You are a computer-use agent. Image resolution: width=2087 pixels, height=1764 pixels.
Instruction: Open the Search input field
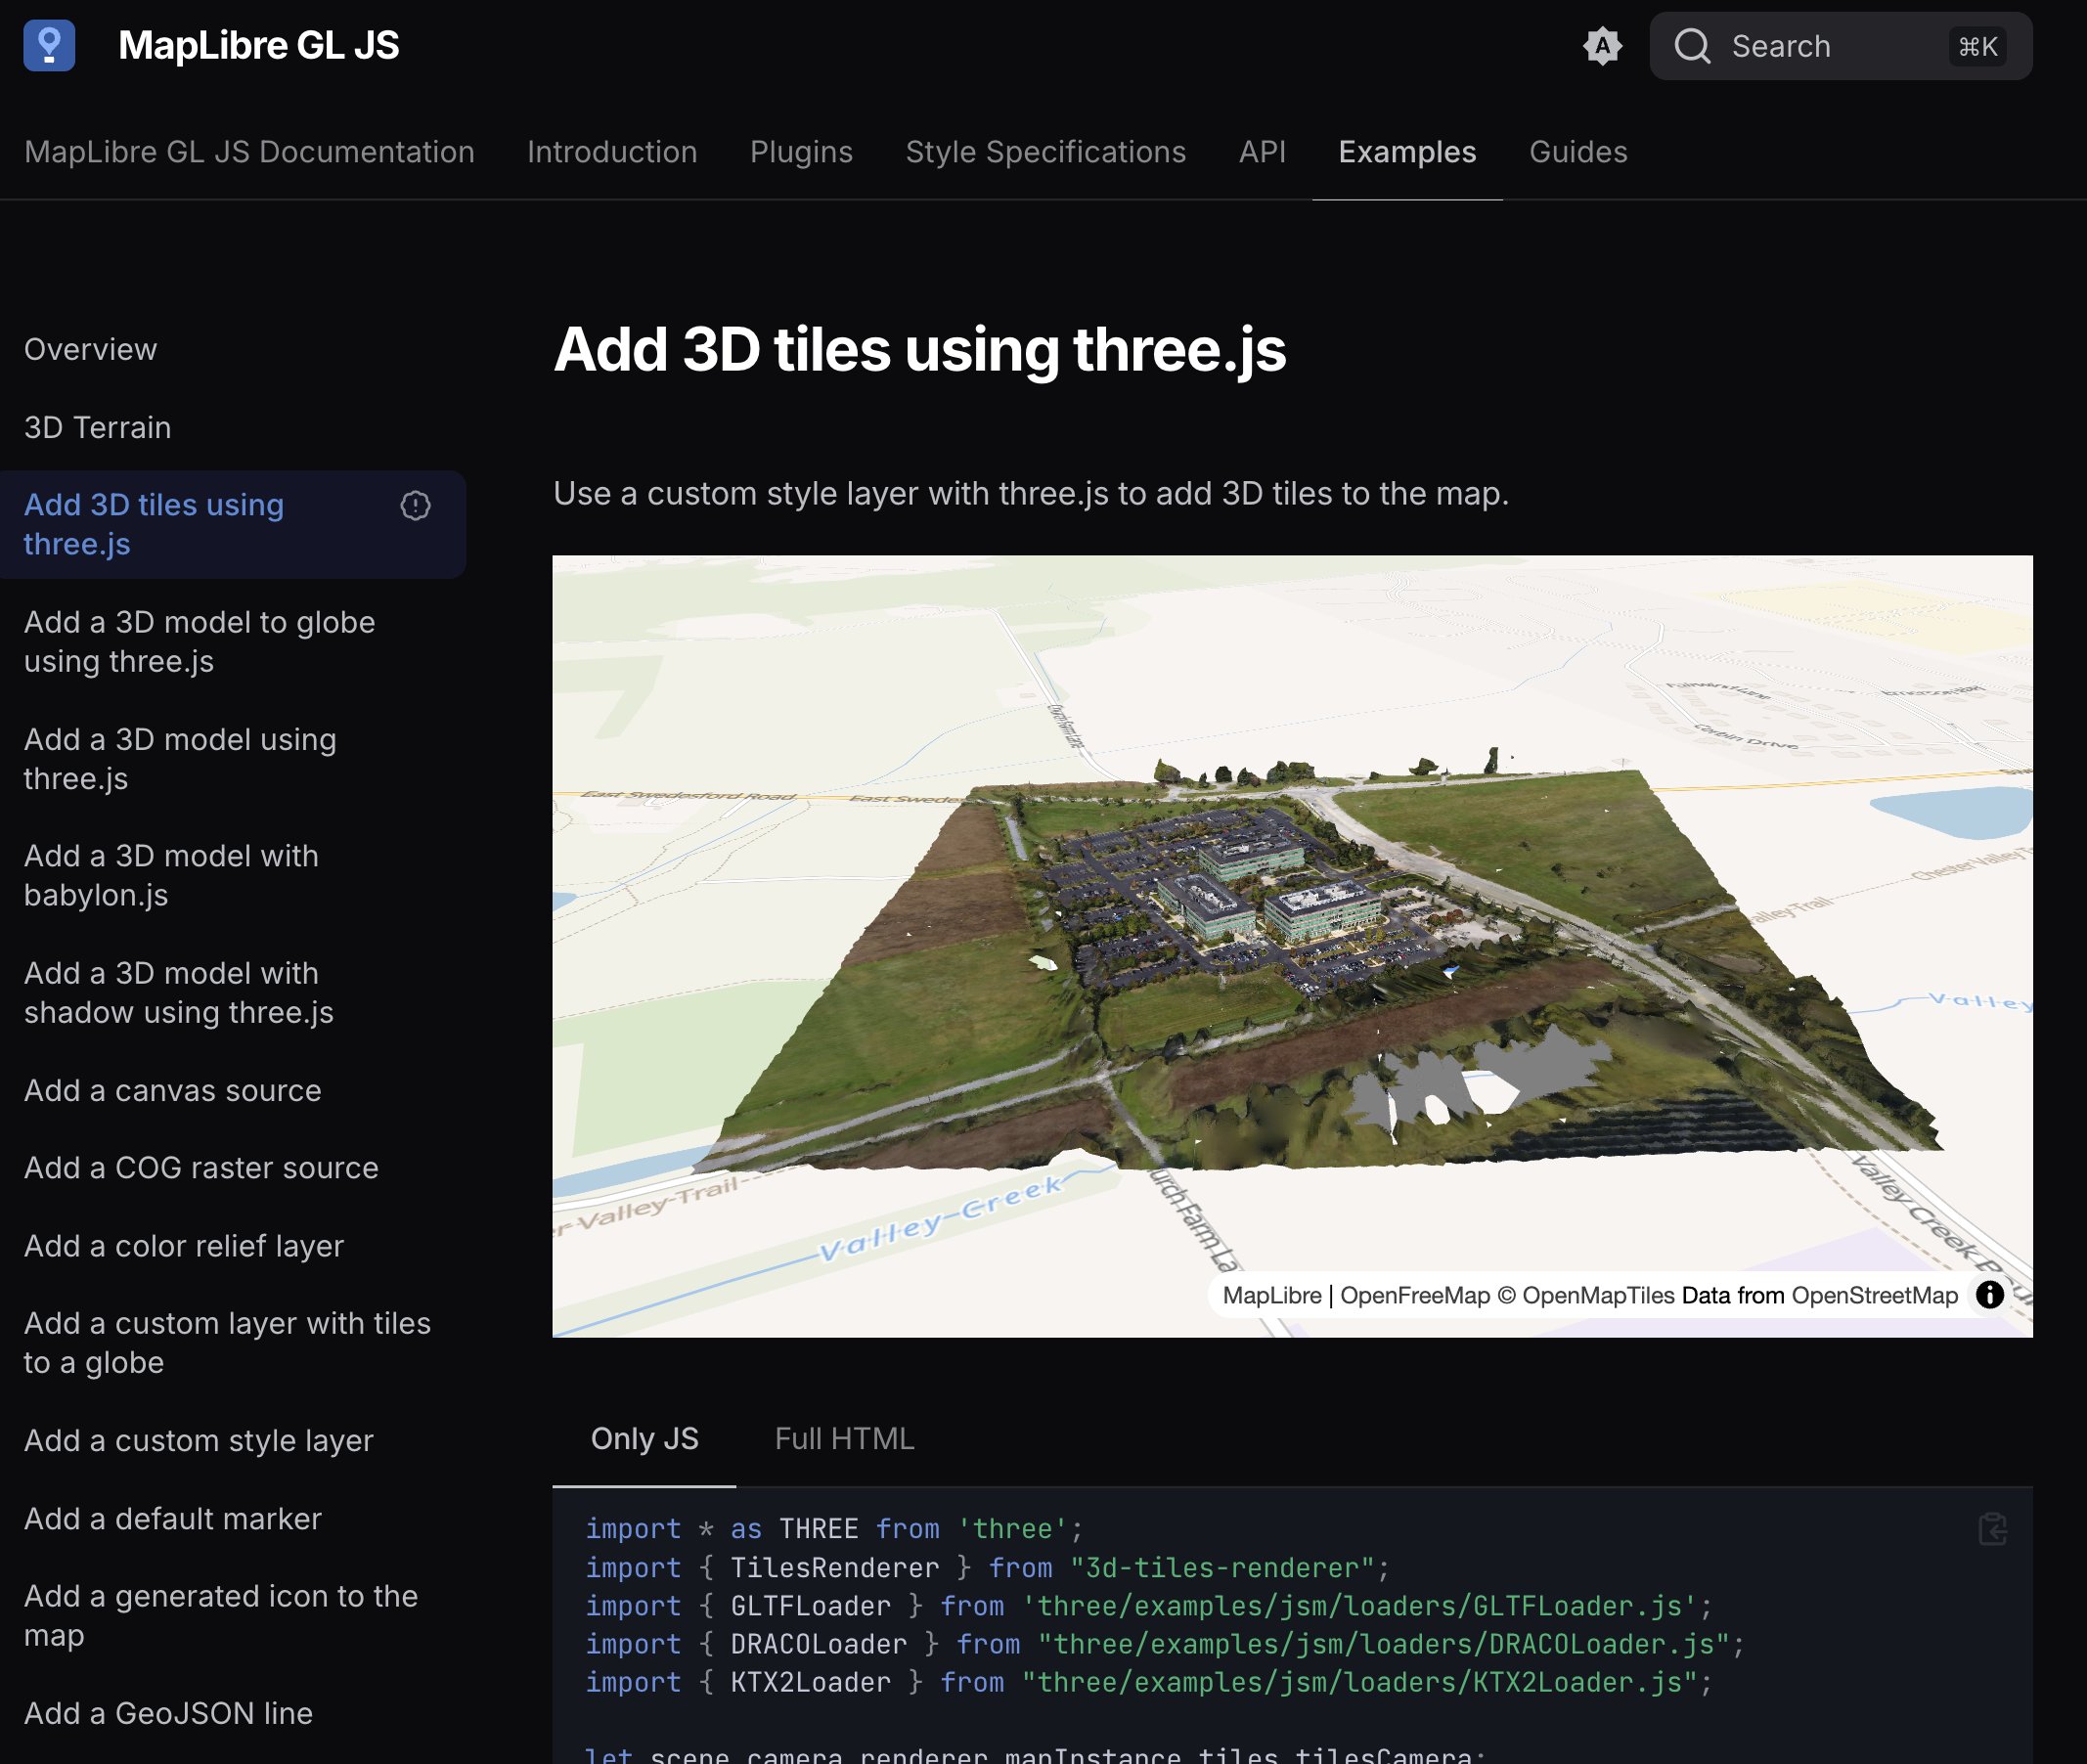coord(1840,46)
